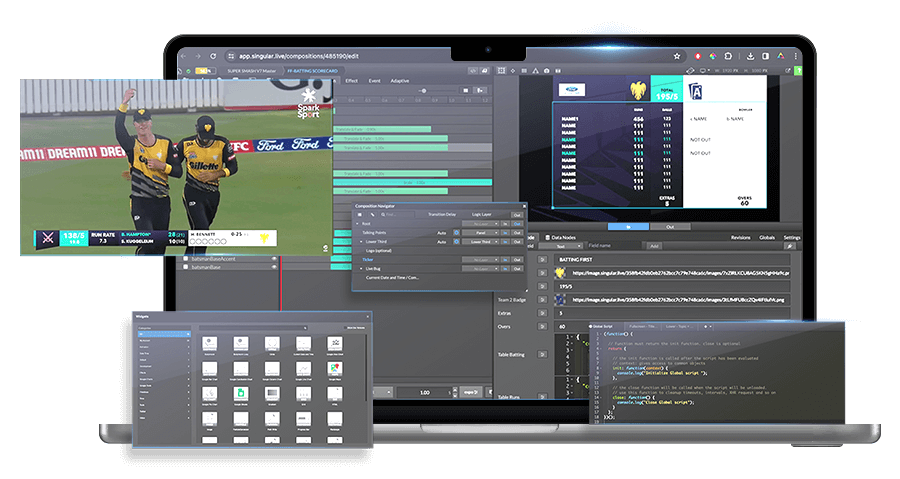Open the Revisions link
This screenshot has height=479, width=900.
tap(740, 237)
